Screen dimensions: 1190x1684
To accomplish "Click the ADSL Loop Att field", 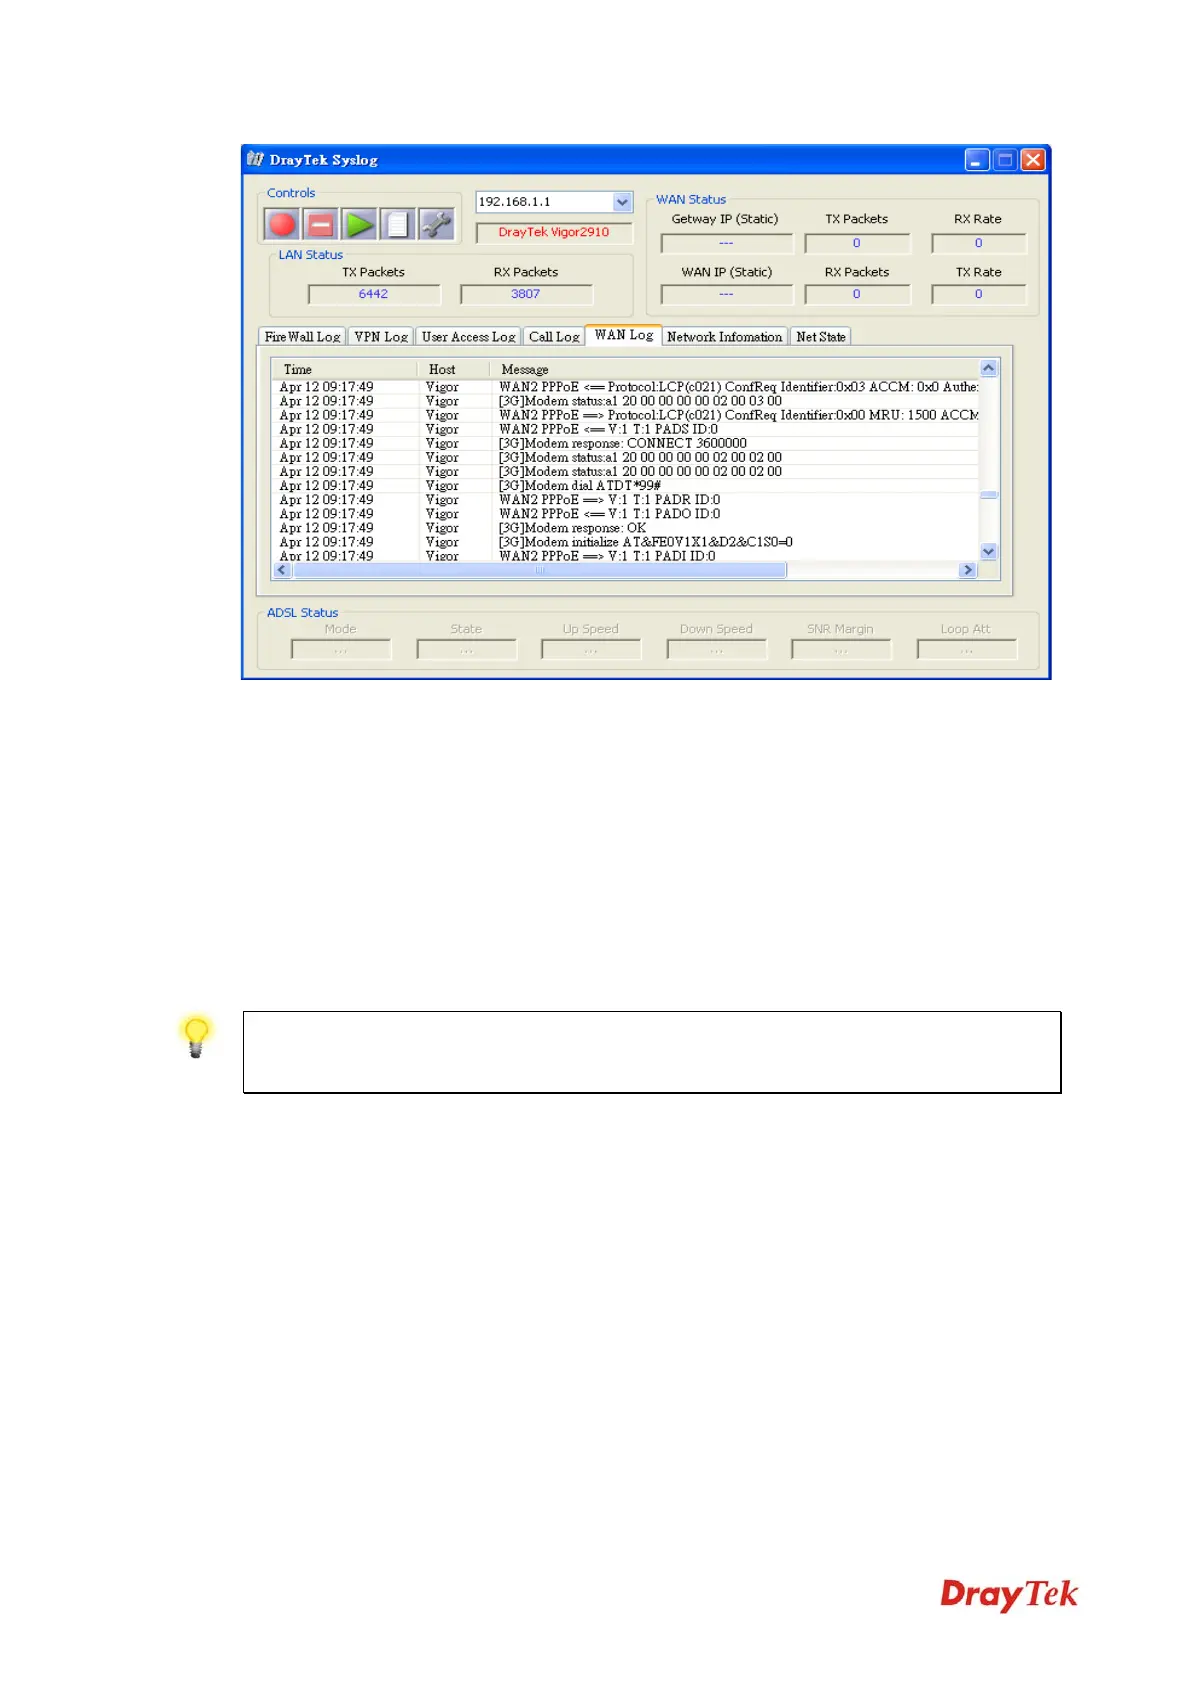I will point(967,650).
